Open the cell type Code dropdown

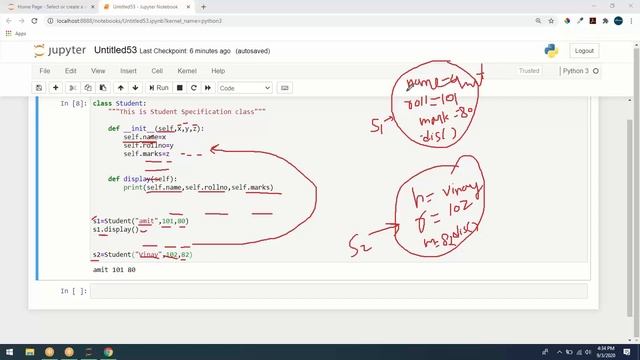(245, 88)
